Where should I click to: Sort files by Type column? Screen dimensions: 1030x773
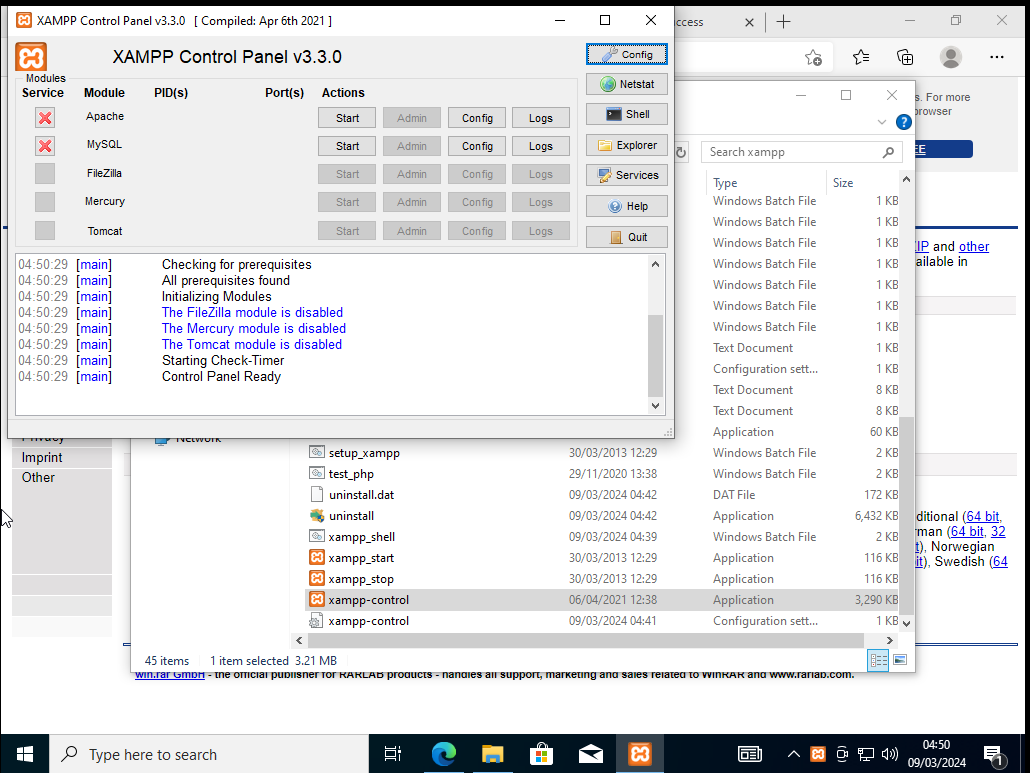coord(766,183)
